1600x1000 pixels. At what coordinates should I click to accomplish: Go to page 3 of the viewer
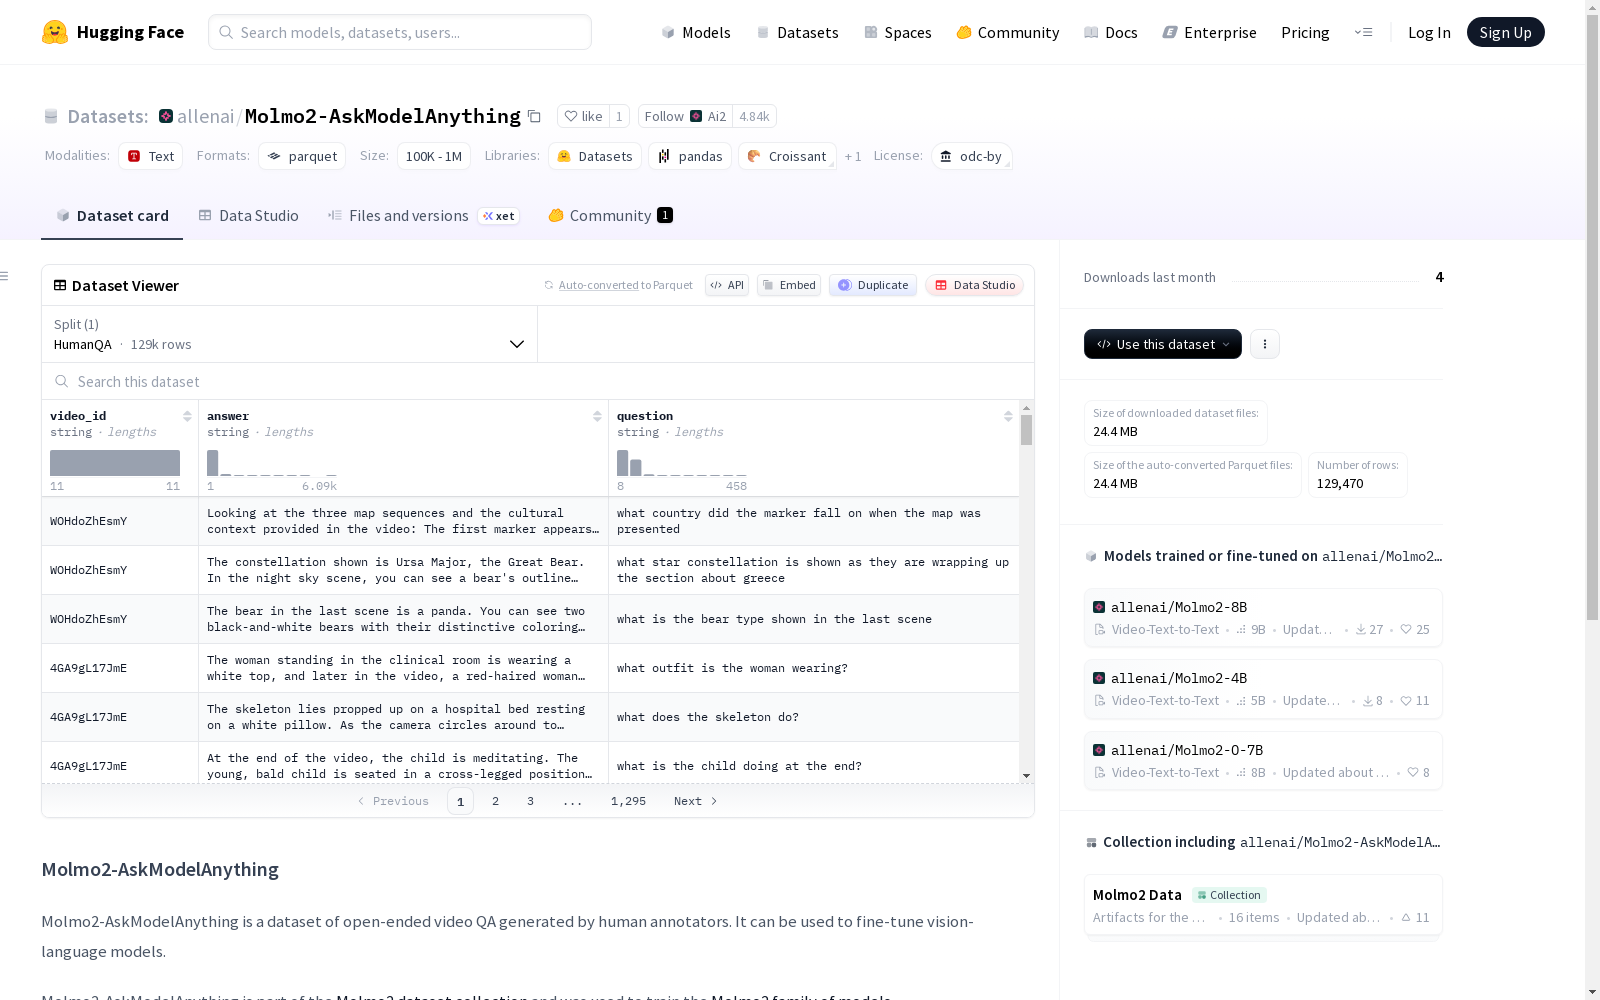click(530, 801)
